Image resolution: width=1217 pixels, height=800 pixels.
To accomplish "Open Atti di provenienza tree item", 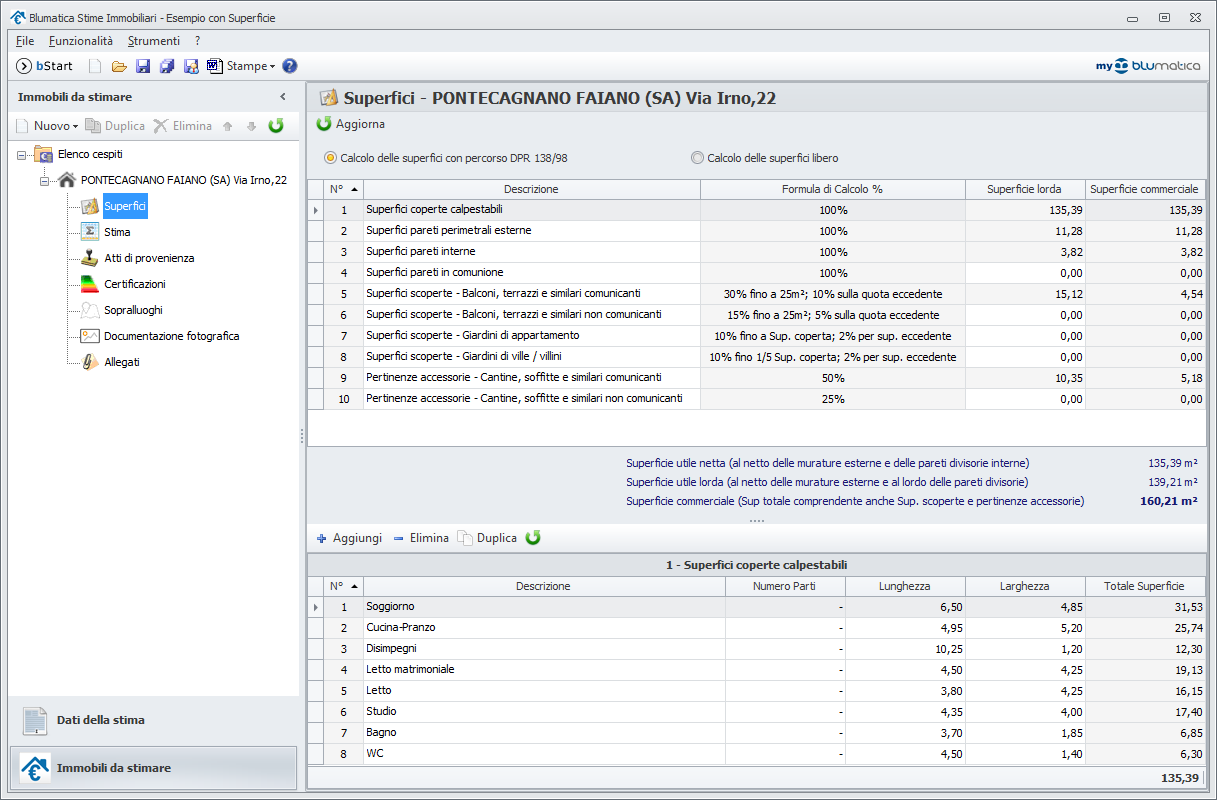I will tap(149, 258).
